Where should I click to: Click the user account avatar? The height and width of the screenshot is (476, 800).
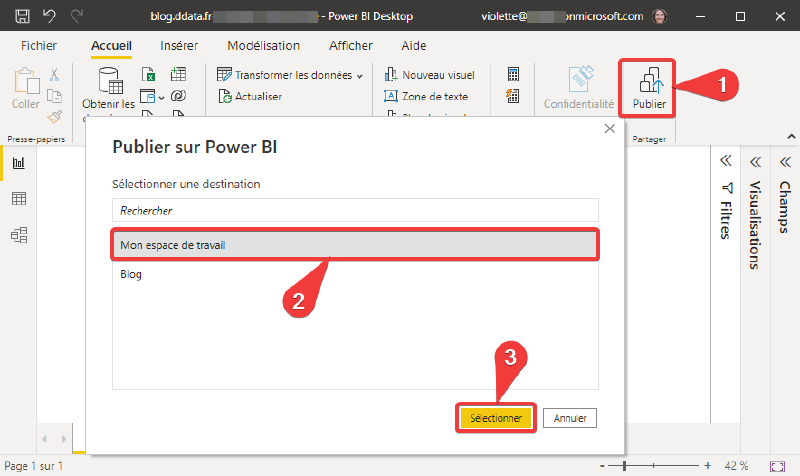click(x=660, y=16)
